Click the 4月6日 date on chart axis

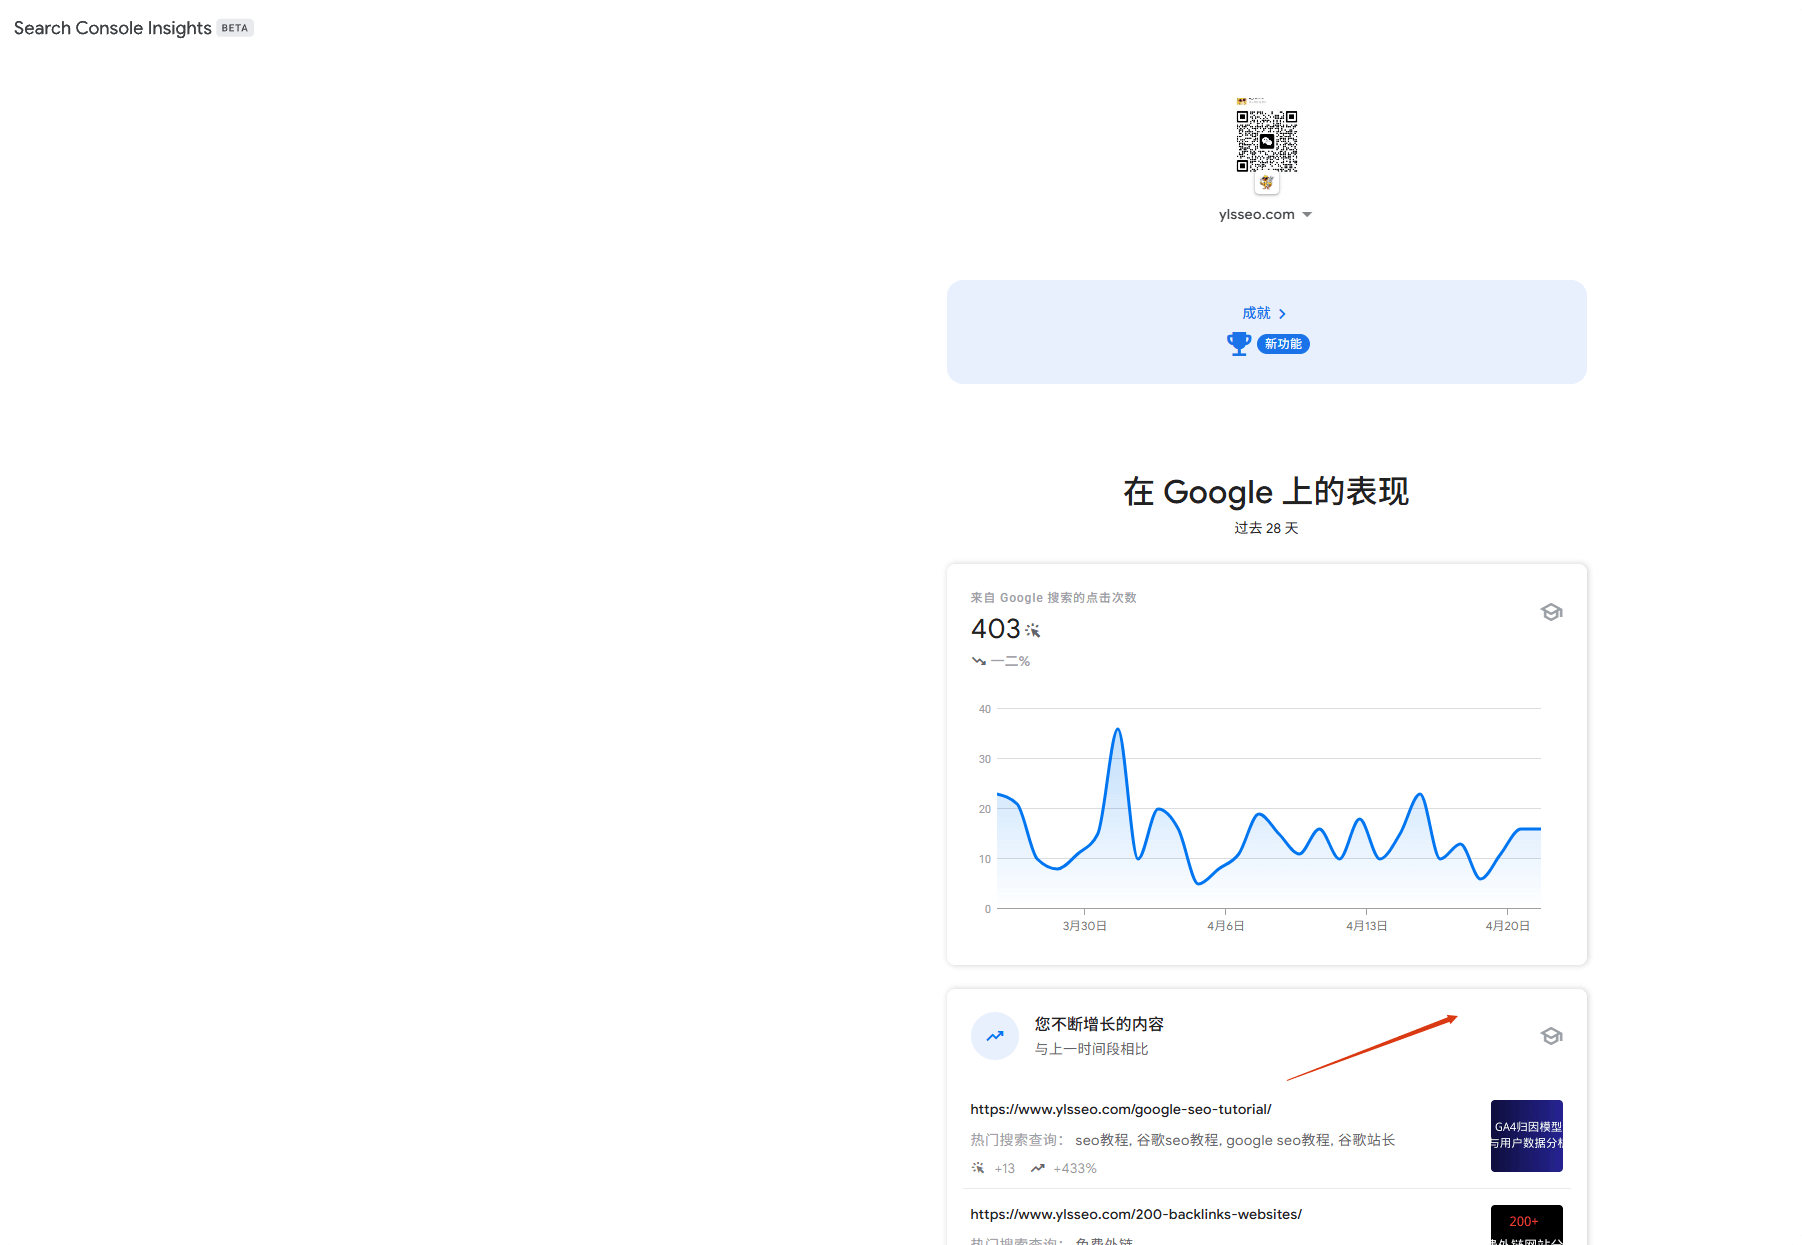[x=1226, y=926]
